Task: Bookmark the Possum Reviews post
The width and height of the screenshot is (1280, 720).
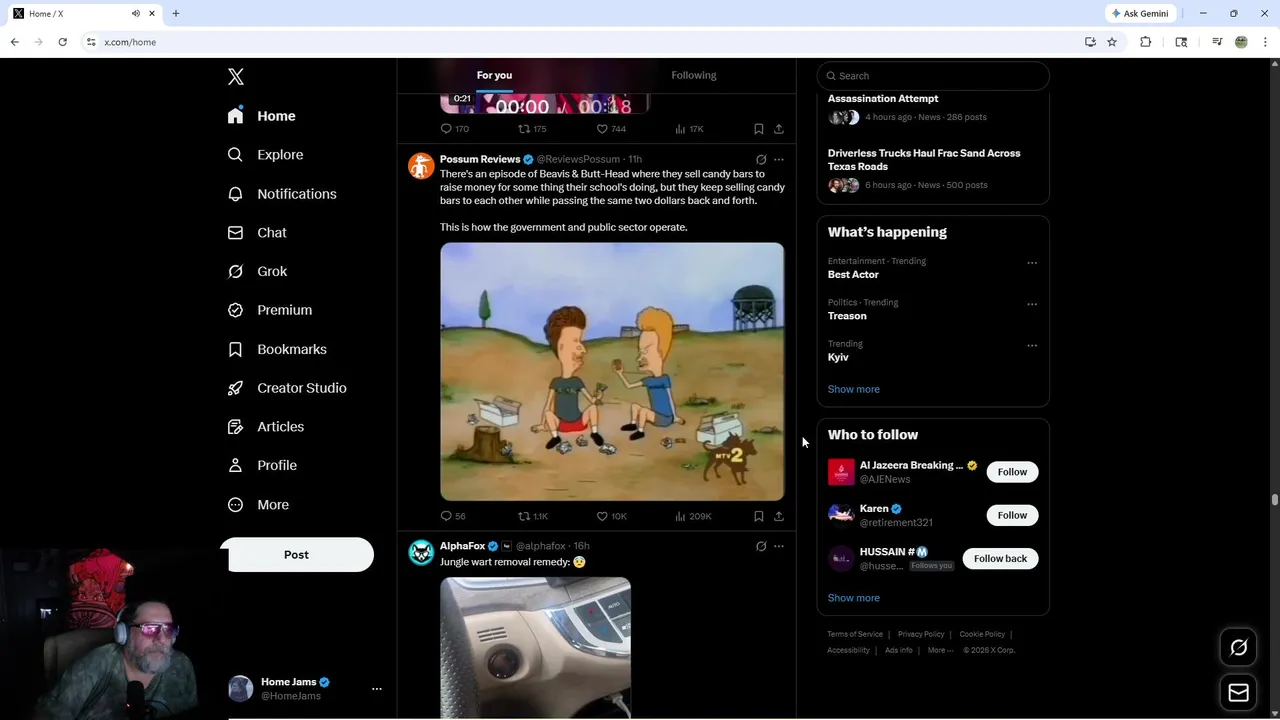Action: click(759, 516)
